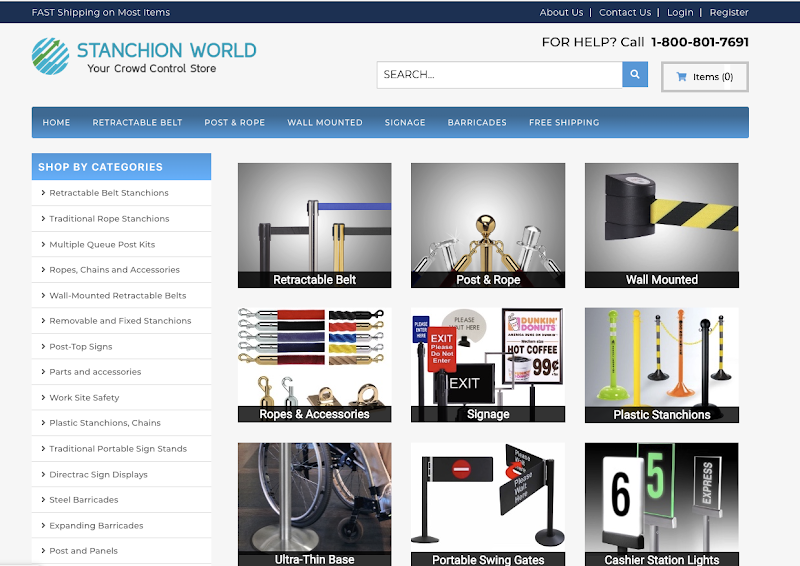Go to the Login page

[x=680, y=12]
